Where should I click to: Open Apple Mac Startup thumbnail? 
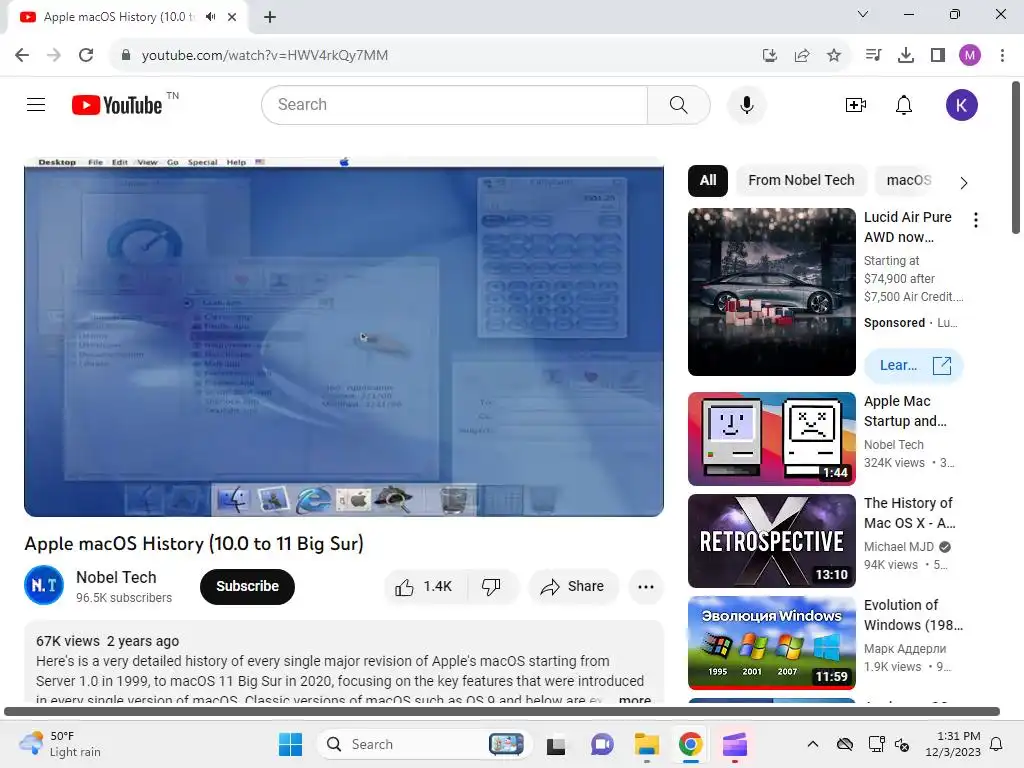pyautogui.click(x=772, y=439)
